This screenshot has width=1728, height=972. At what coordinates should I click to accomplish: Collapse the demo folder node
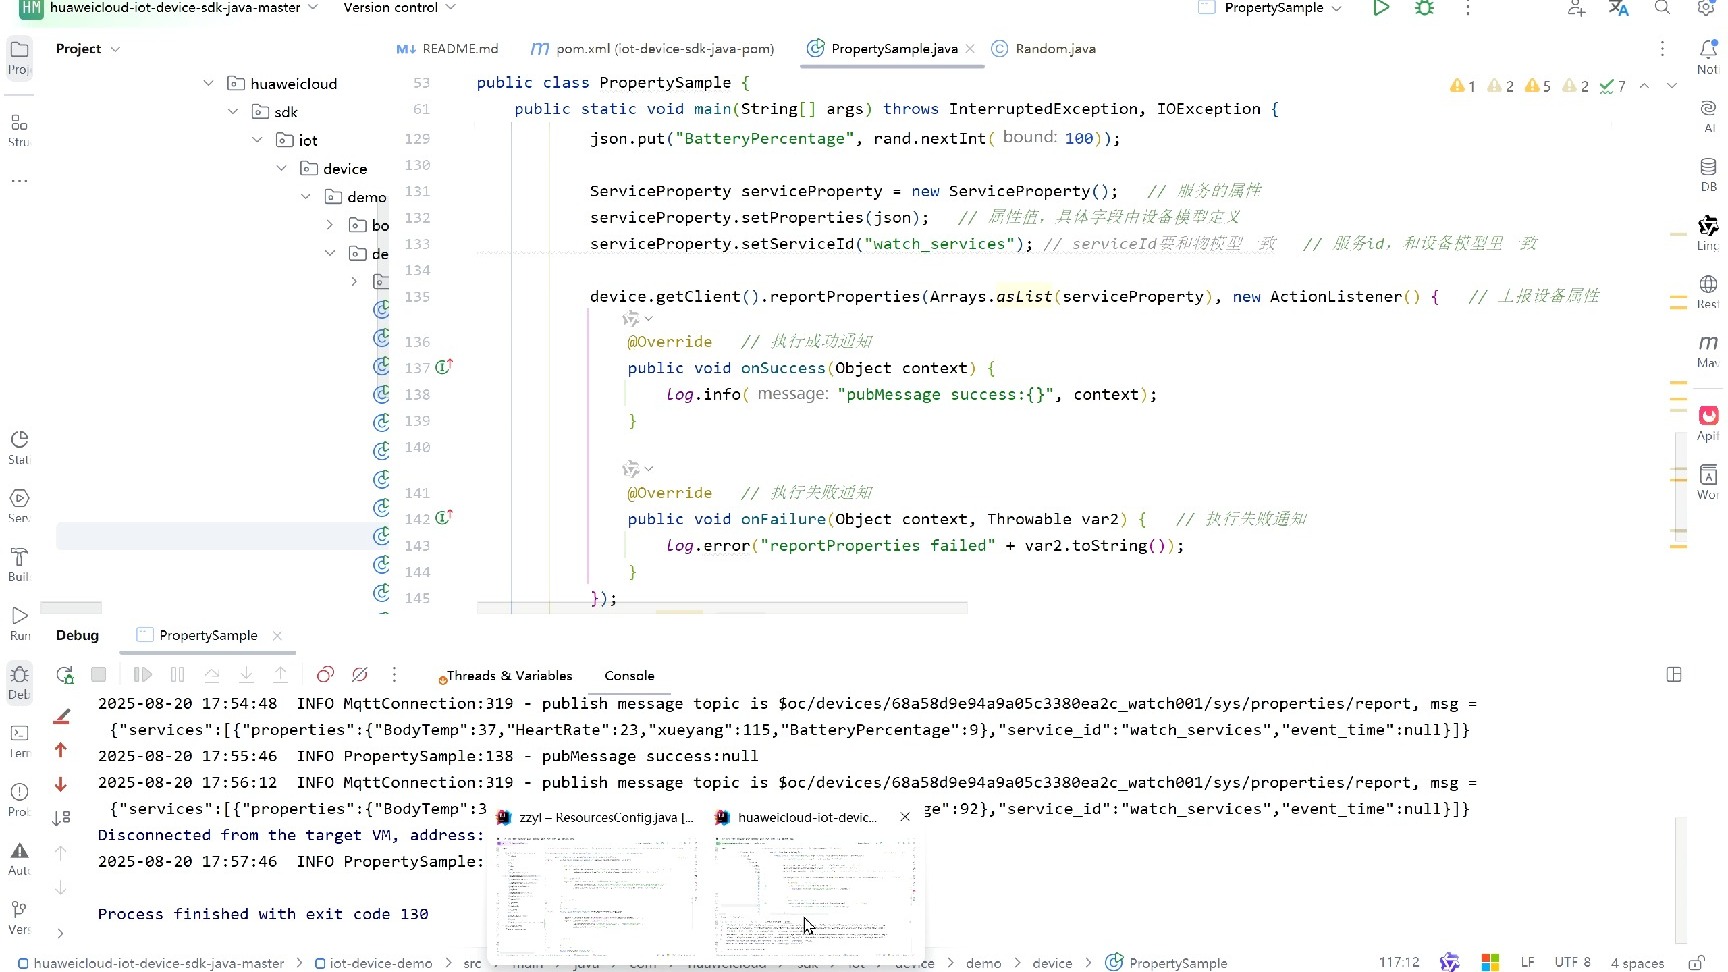[x=306, y=197]
